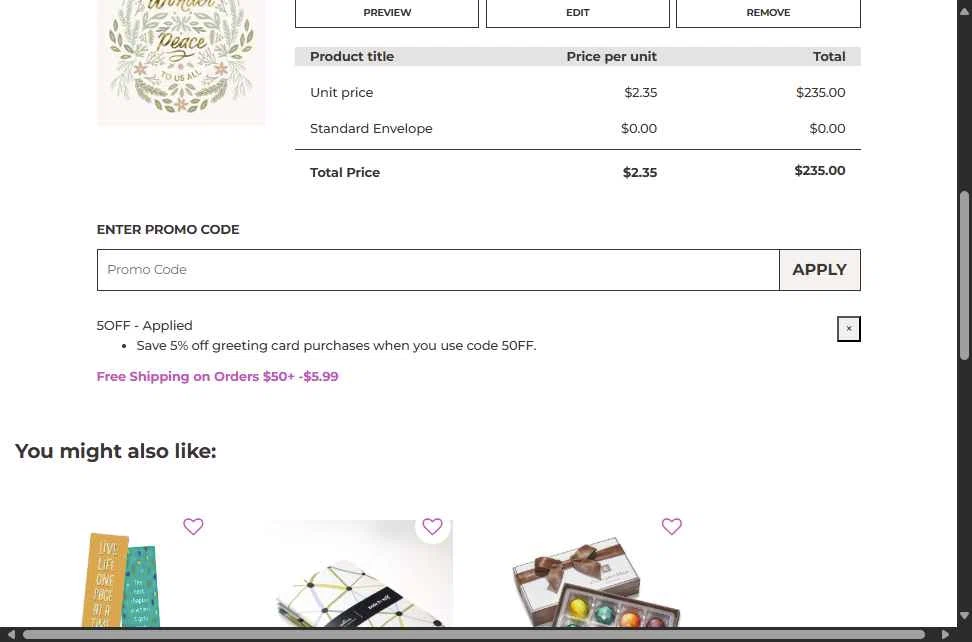This screenshot has height=642, width=972.
Task: Favorite the bookmark product with heart icon
Action: tap(193, 526)
